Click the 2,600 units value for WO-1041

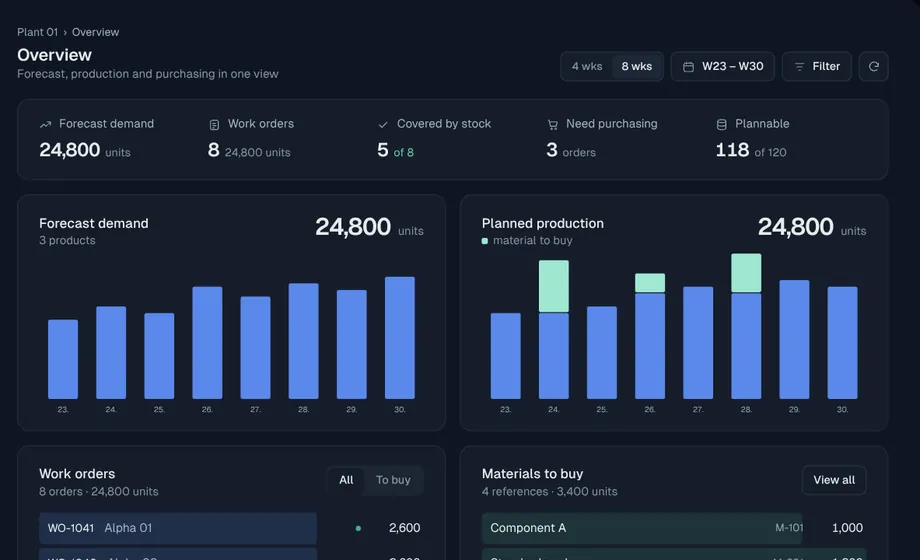click(x=404, y=528)
